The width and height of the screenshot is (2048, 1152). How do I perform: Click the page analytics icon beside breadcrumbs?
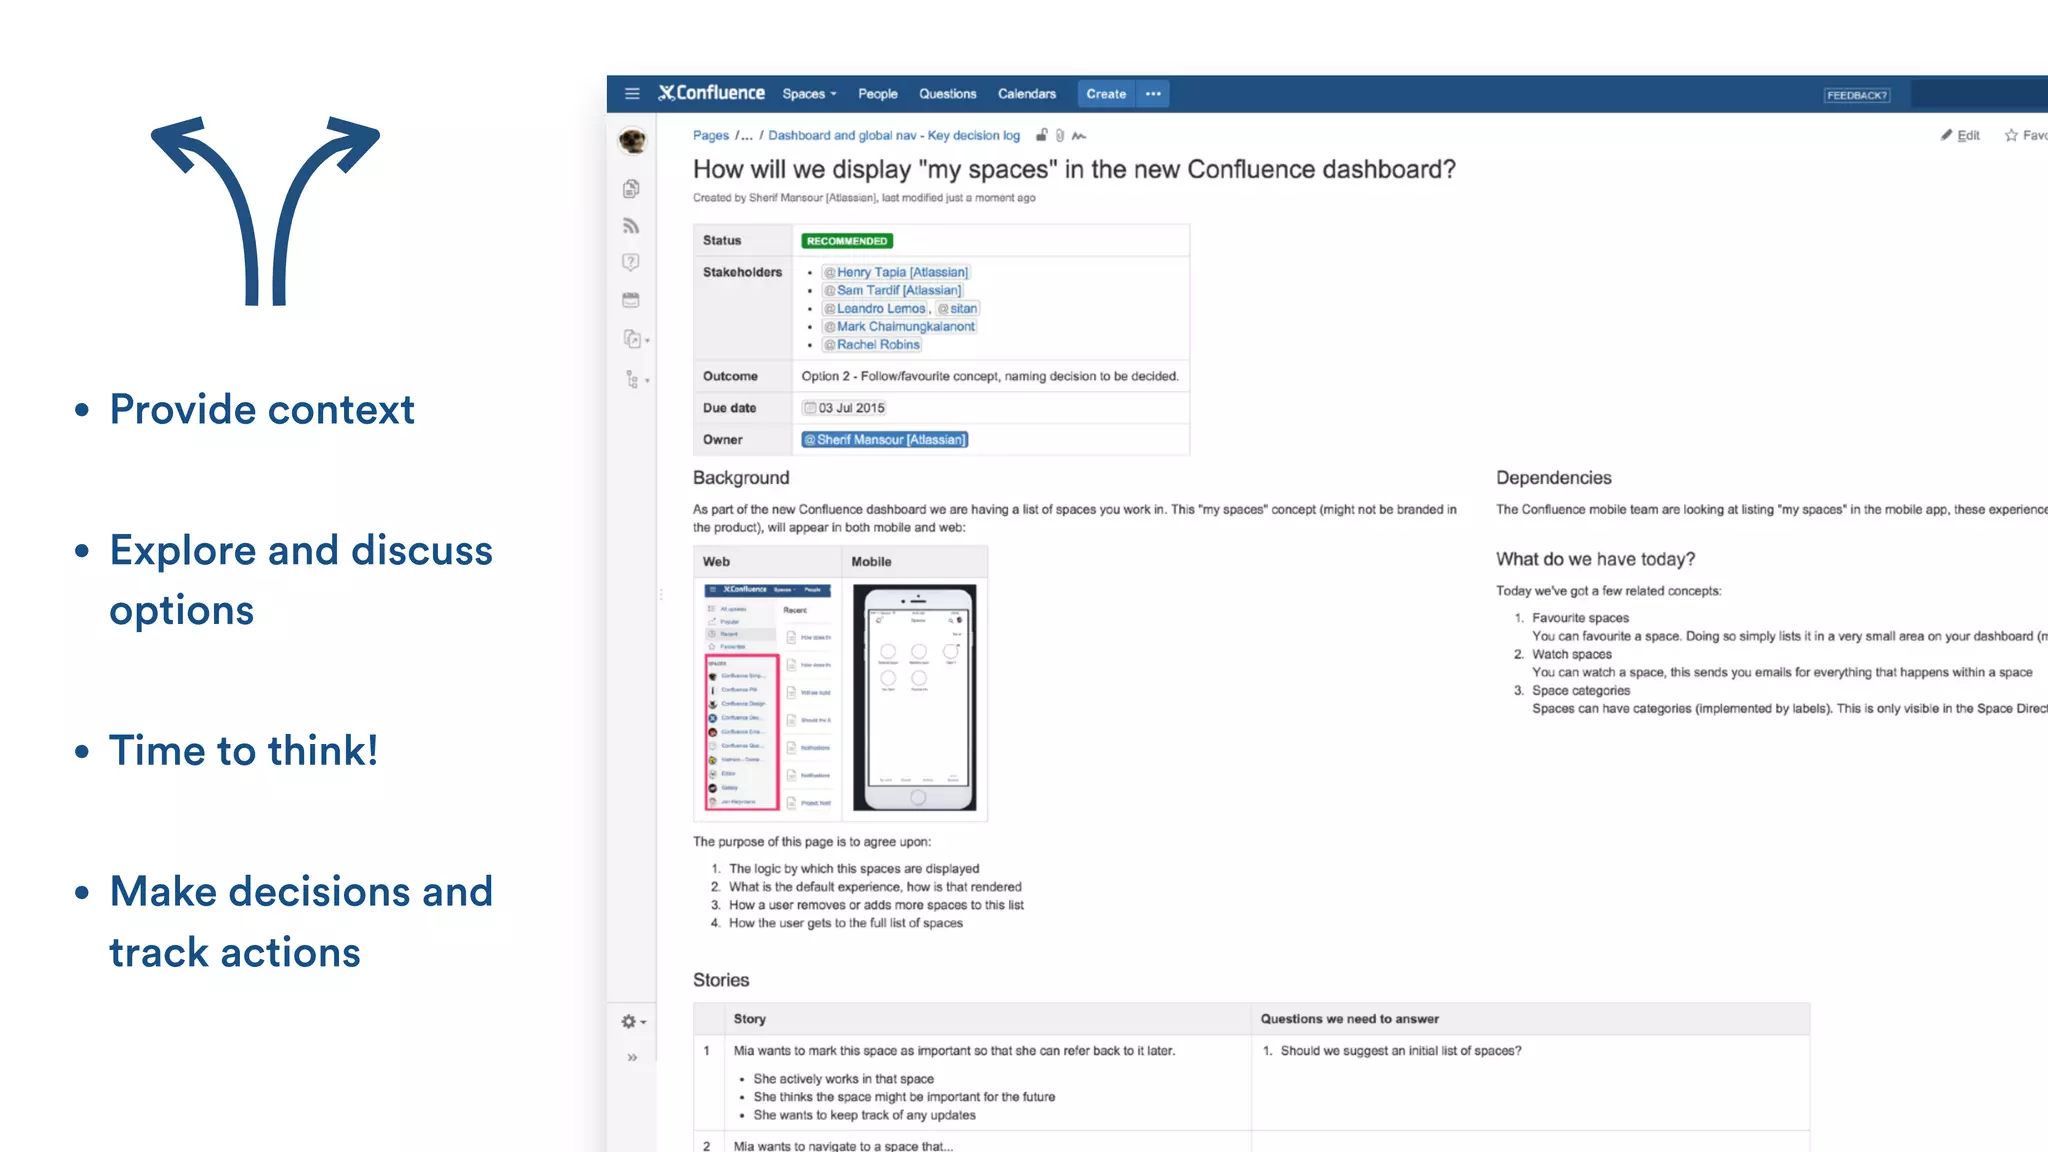tap(1079, 135)
